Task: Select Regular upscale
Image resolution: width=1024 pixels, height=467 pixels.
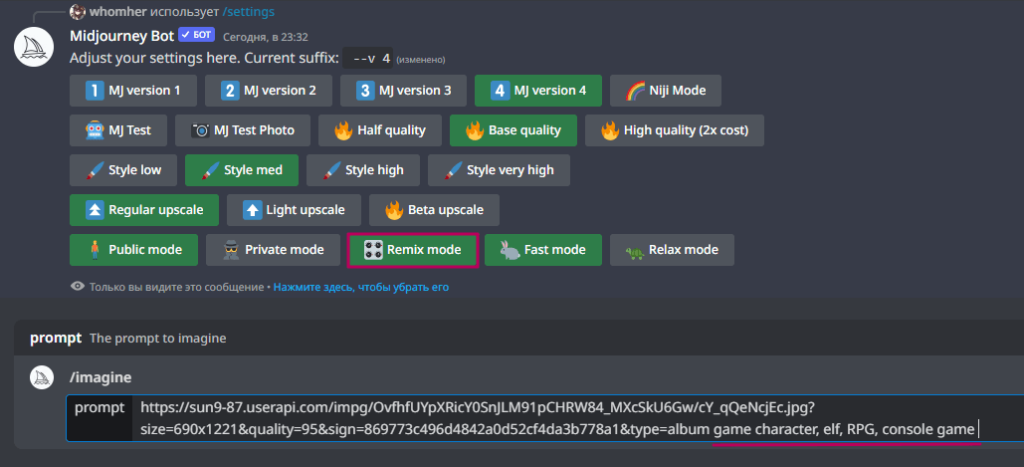Action: click(x=144, y=210)
